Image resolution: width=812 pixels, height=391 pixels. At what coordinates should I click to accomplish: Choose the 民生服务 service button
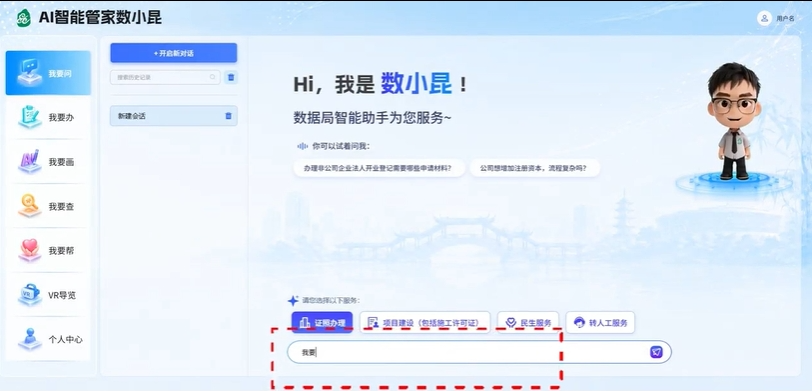pos(528,323)
